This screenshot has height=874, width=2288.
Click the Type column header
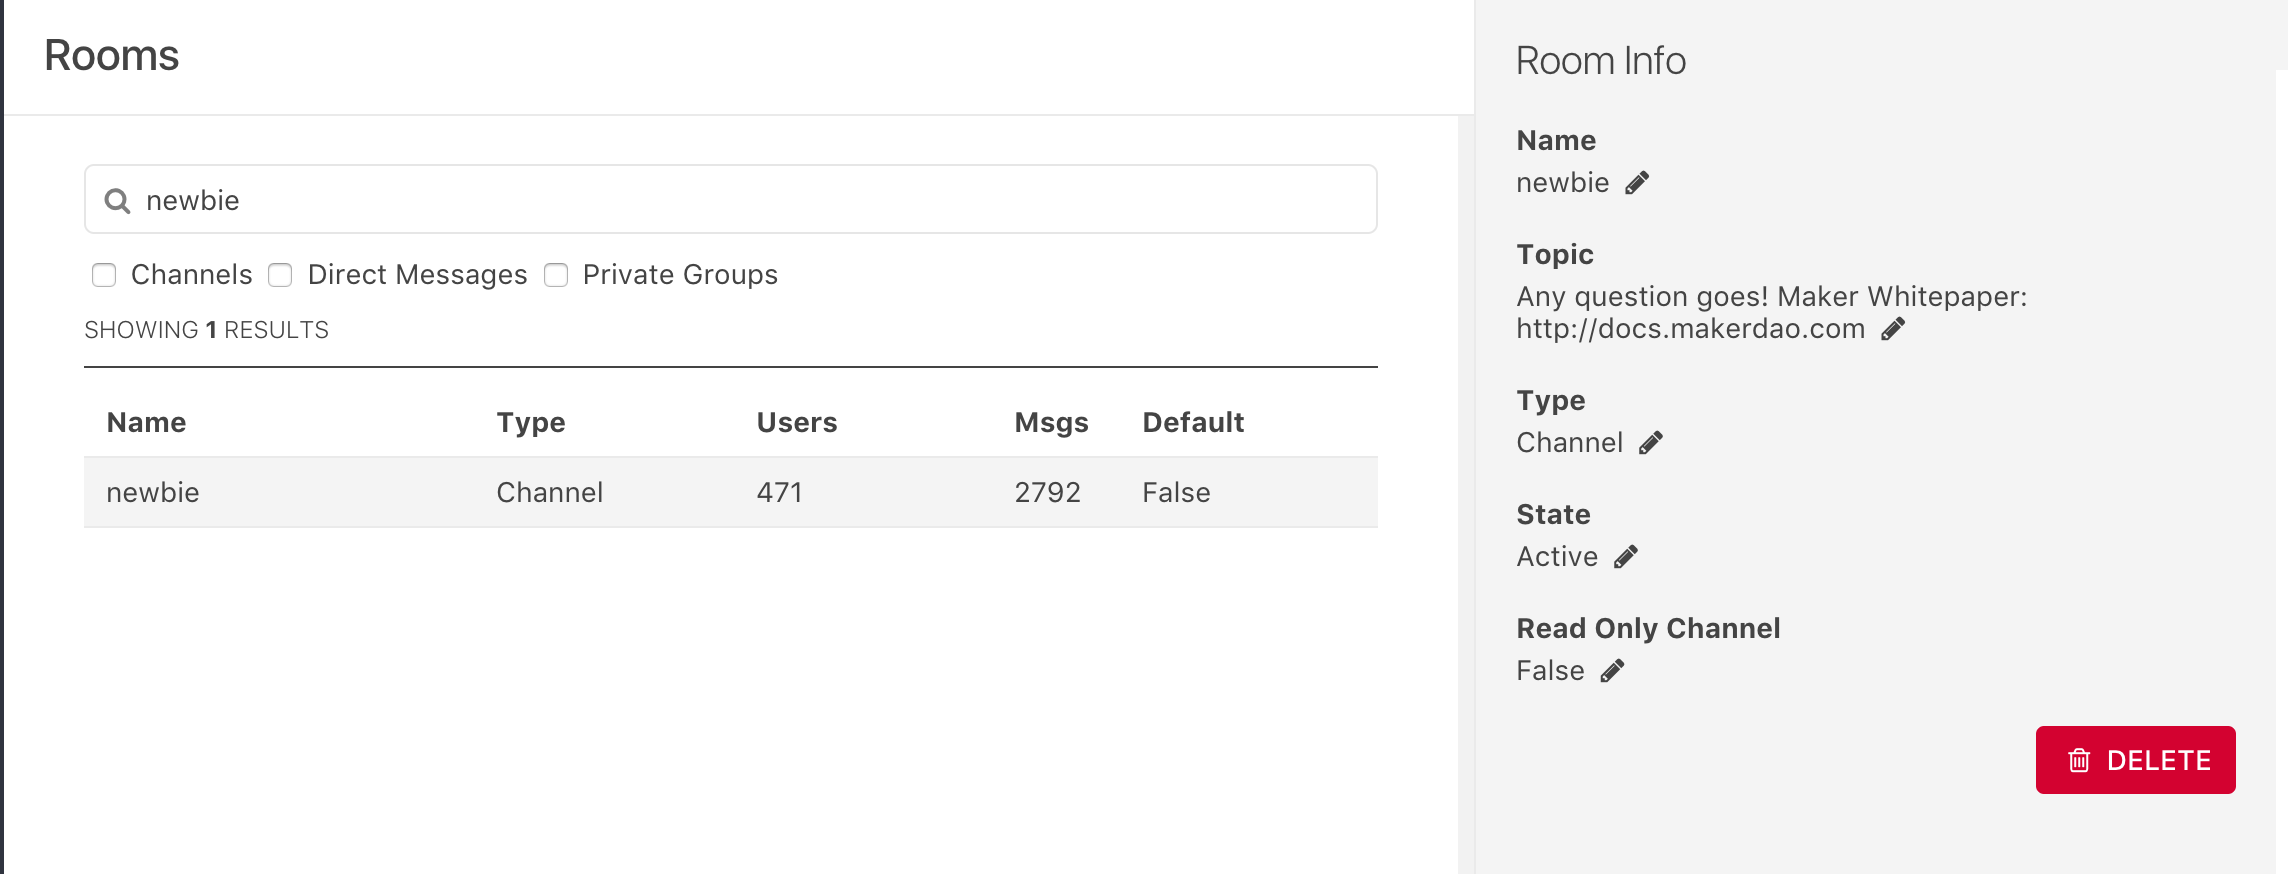click(530, 422)
